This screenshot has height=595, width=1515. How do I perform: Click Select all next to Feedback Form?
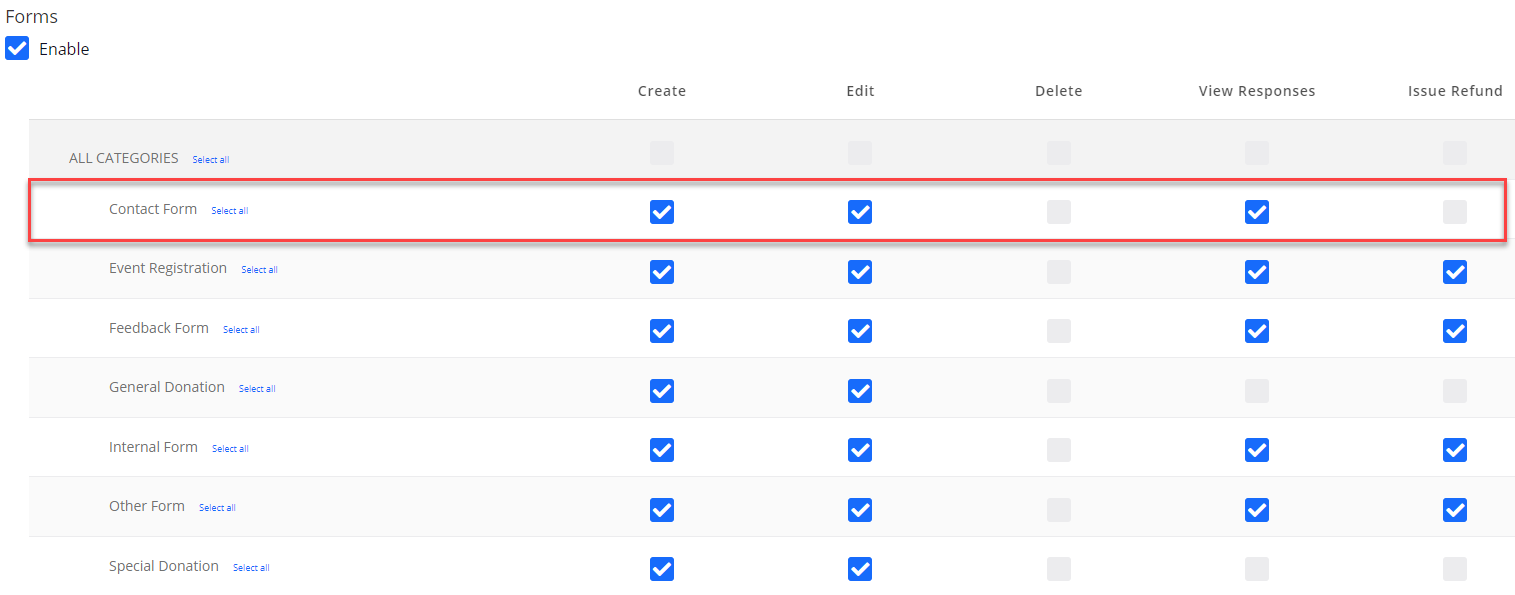tap(241, 330)
